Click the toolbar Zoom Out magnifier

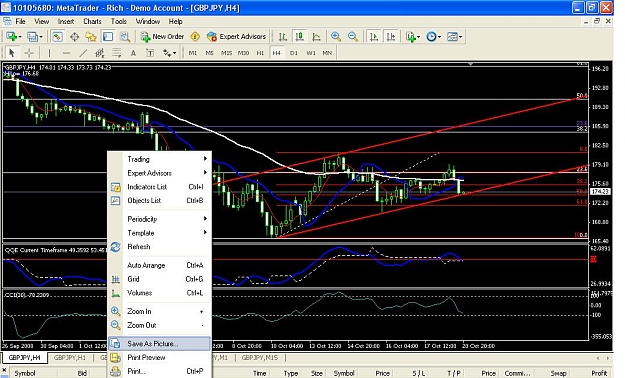(x=353, y=37)
